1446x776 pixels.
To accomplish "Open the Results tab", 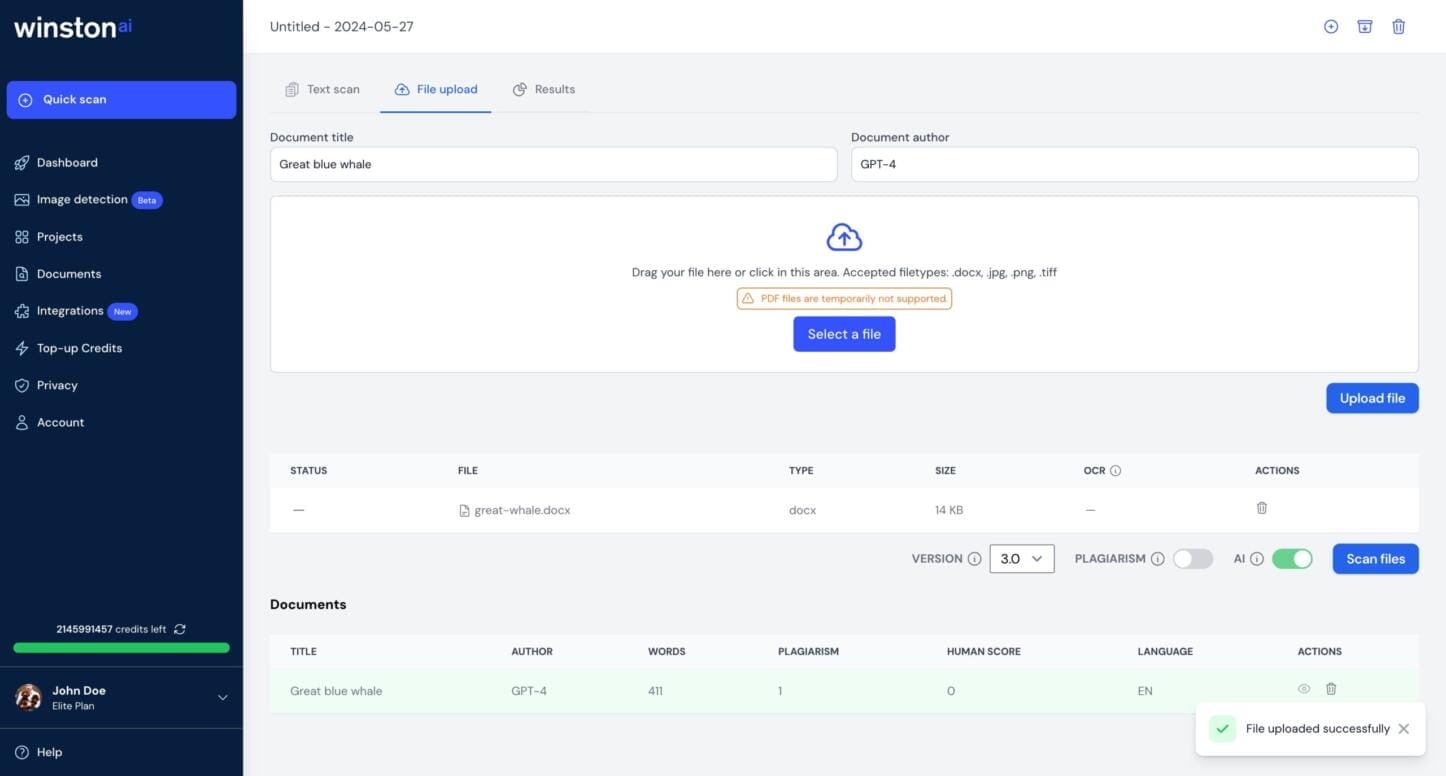I will coord(545,89).
